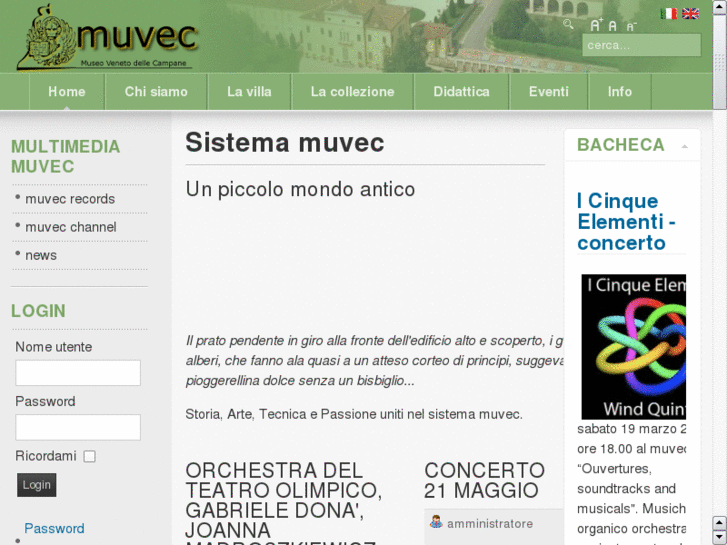The height and width of the screenshot is (545, 727).
Task: Click the Password input field
Action: point(78,427)
